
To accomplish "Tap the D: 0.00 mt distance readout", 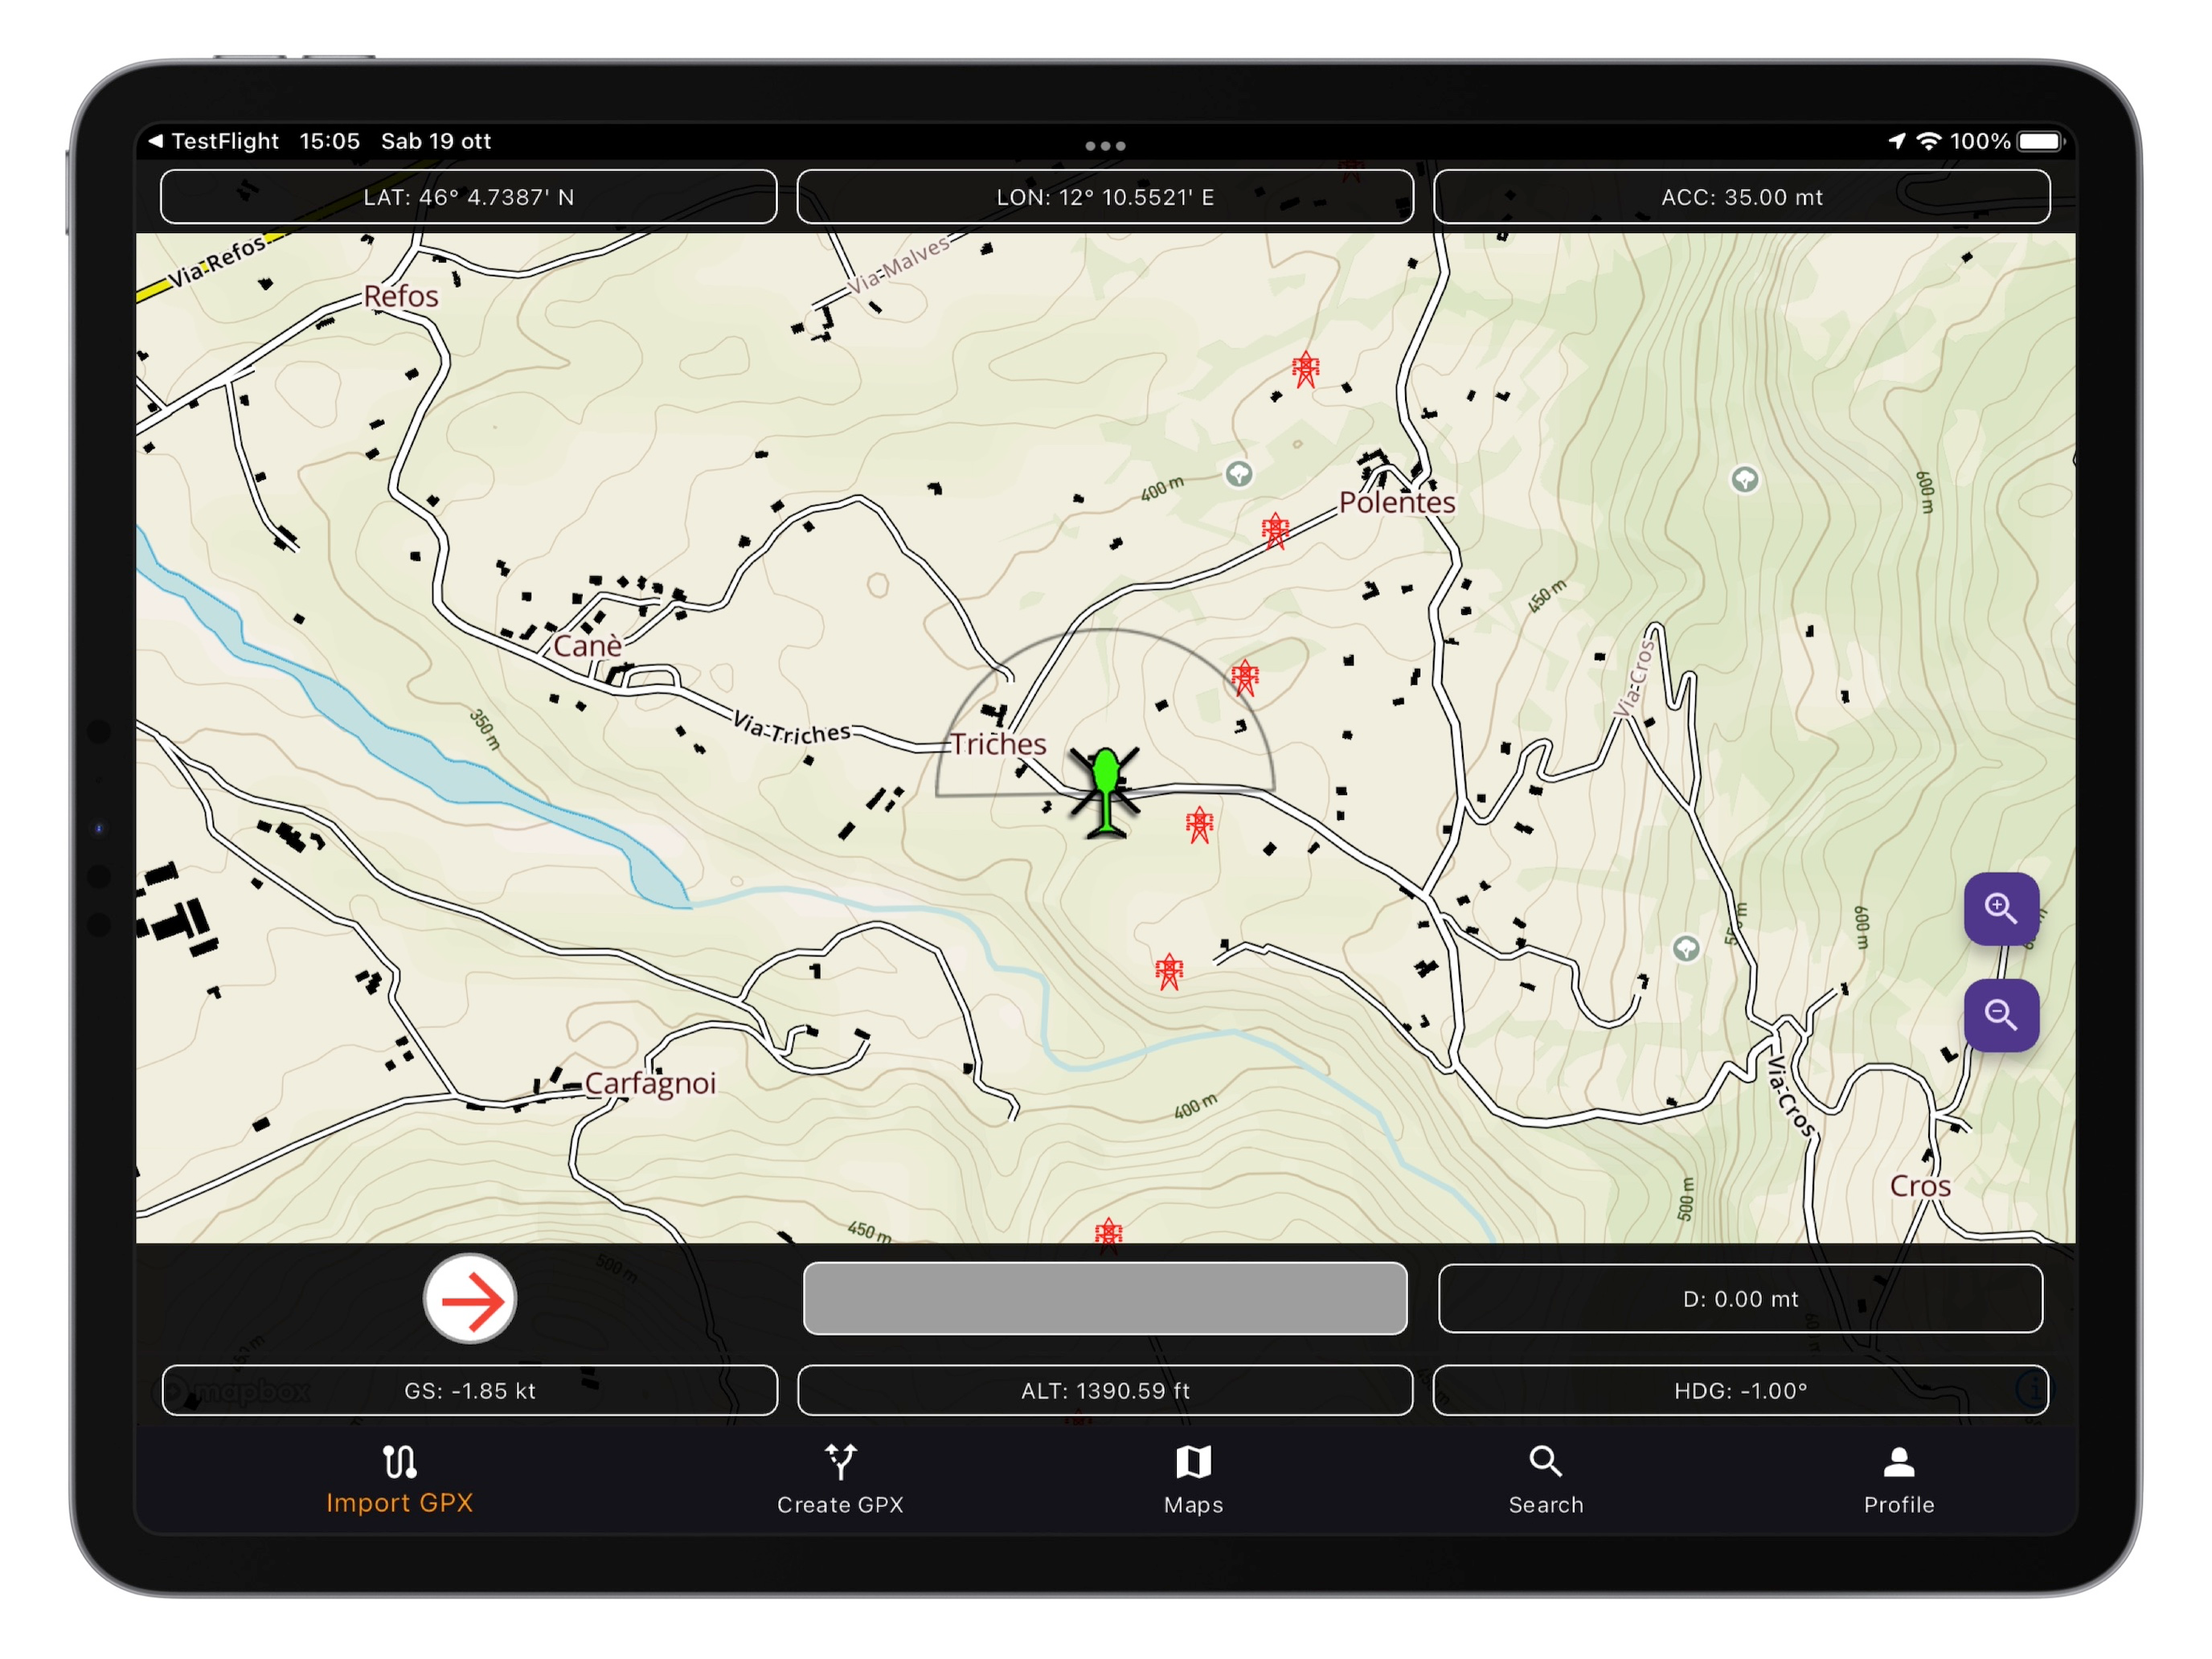I will pyautogui.click(x=1740, y=1298).
